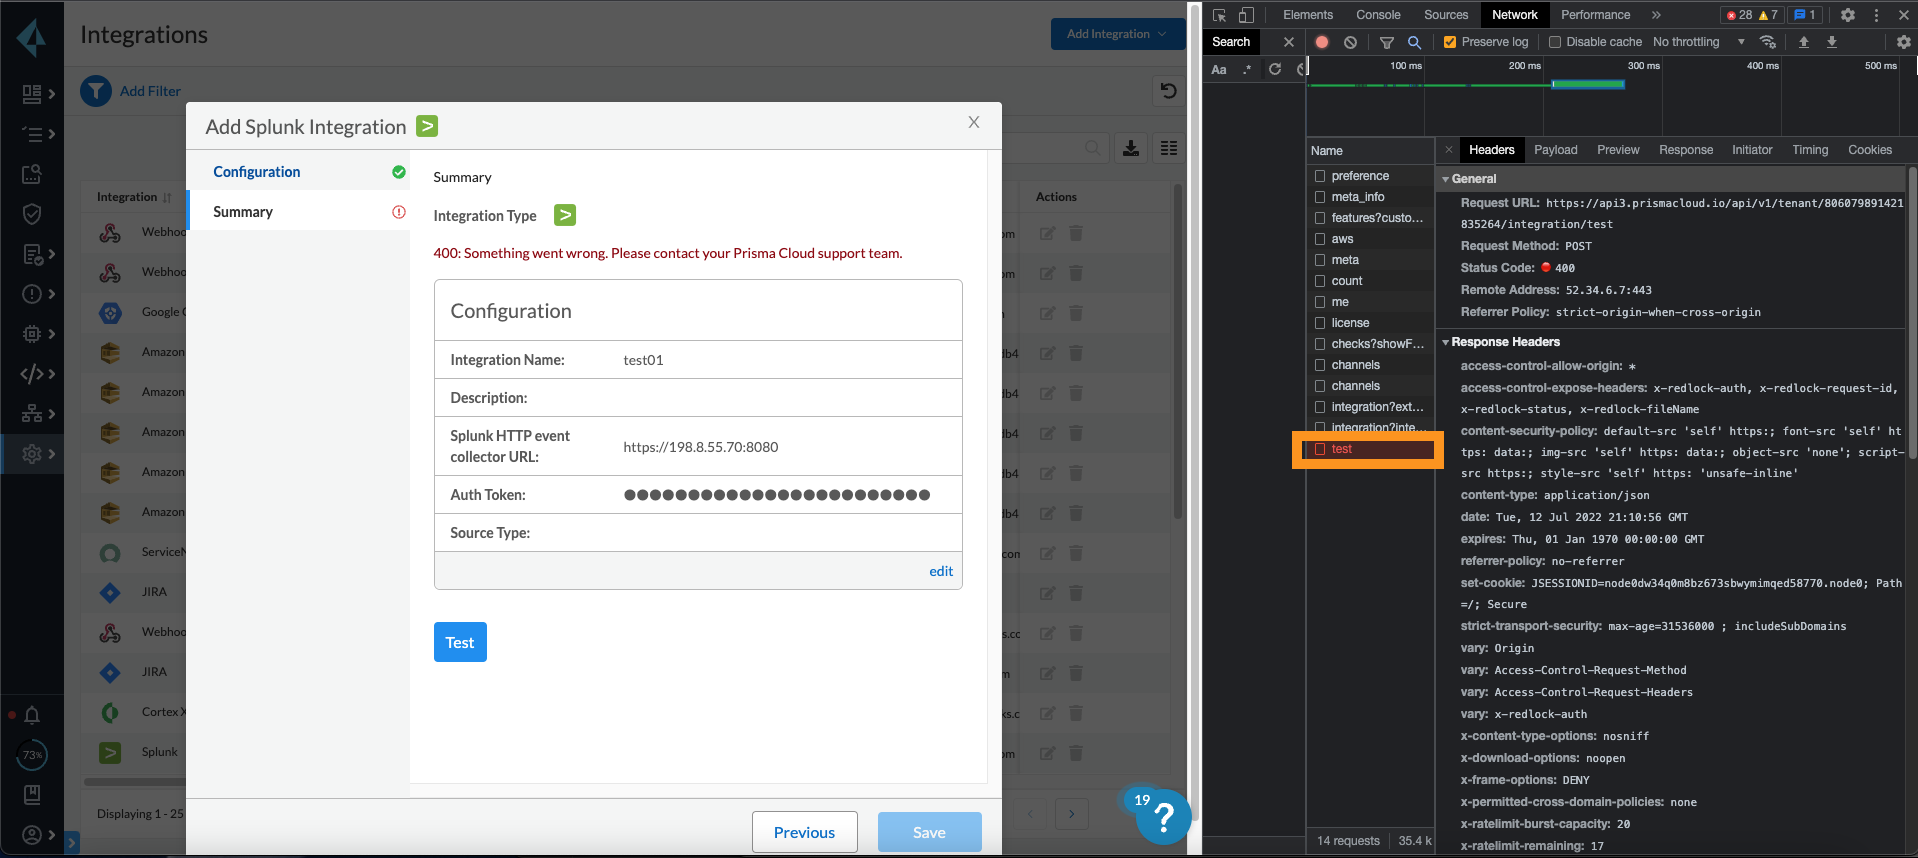
Task: Click the Prisma Cloud logo
Action: (31, 38)
